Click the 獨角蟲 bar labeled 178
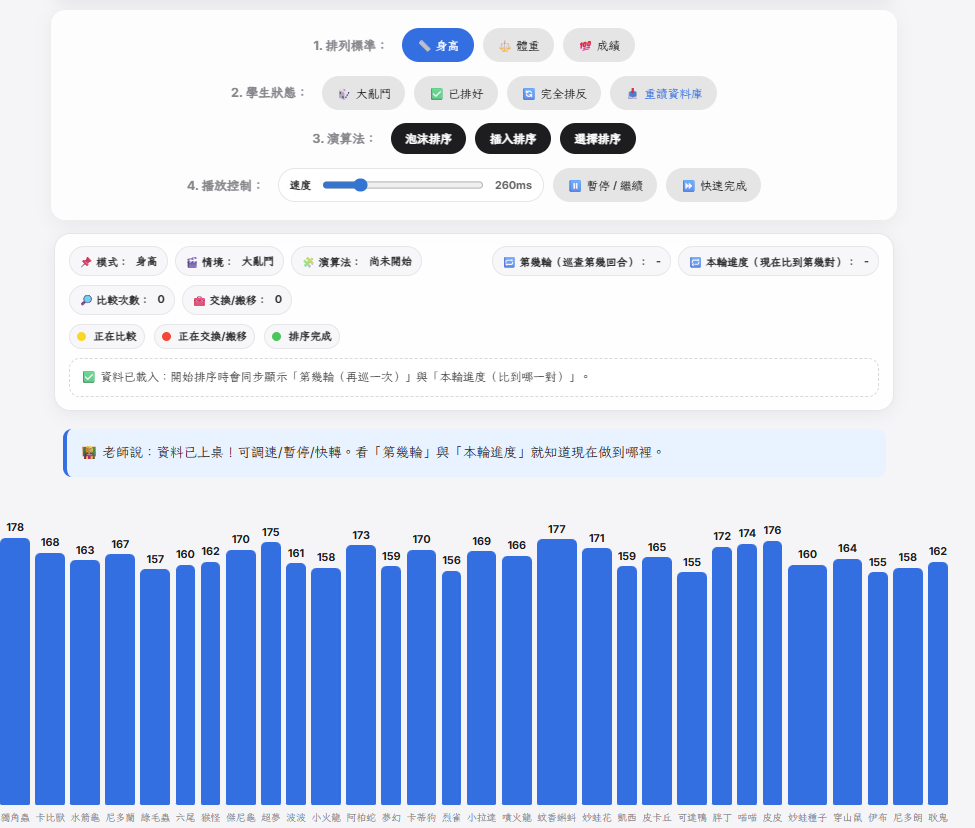 (15, 671)
